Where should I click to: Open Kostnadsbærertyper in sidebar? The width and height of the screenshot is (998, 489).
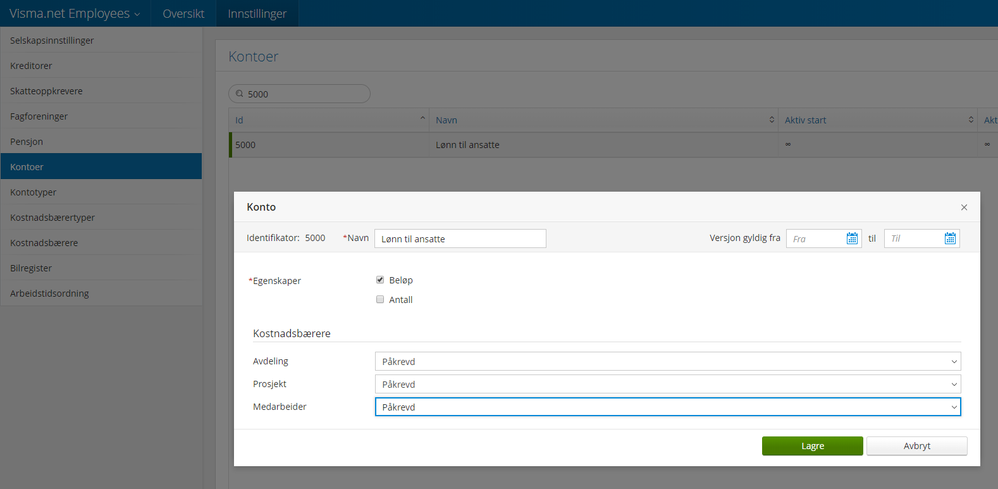(101, 217)
